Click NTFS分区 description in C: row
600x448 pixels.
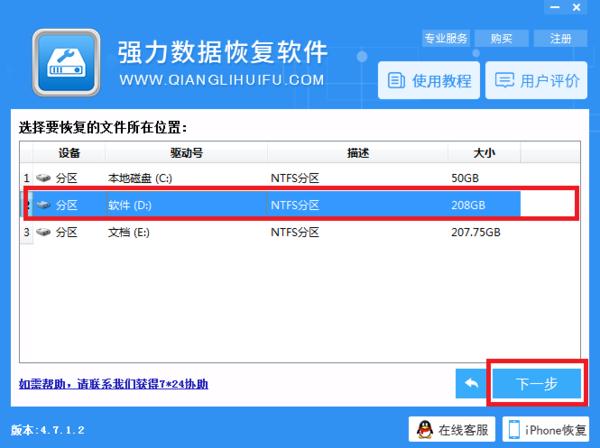(x=295, y=178)
